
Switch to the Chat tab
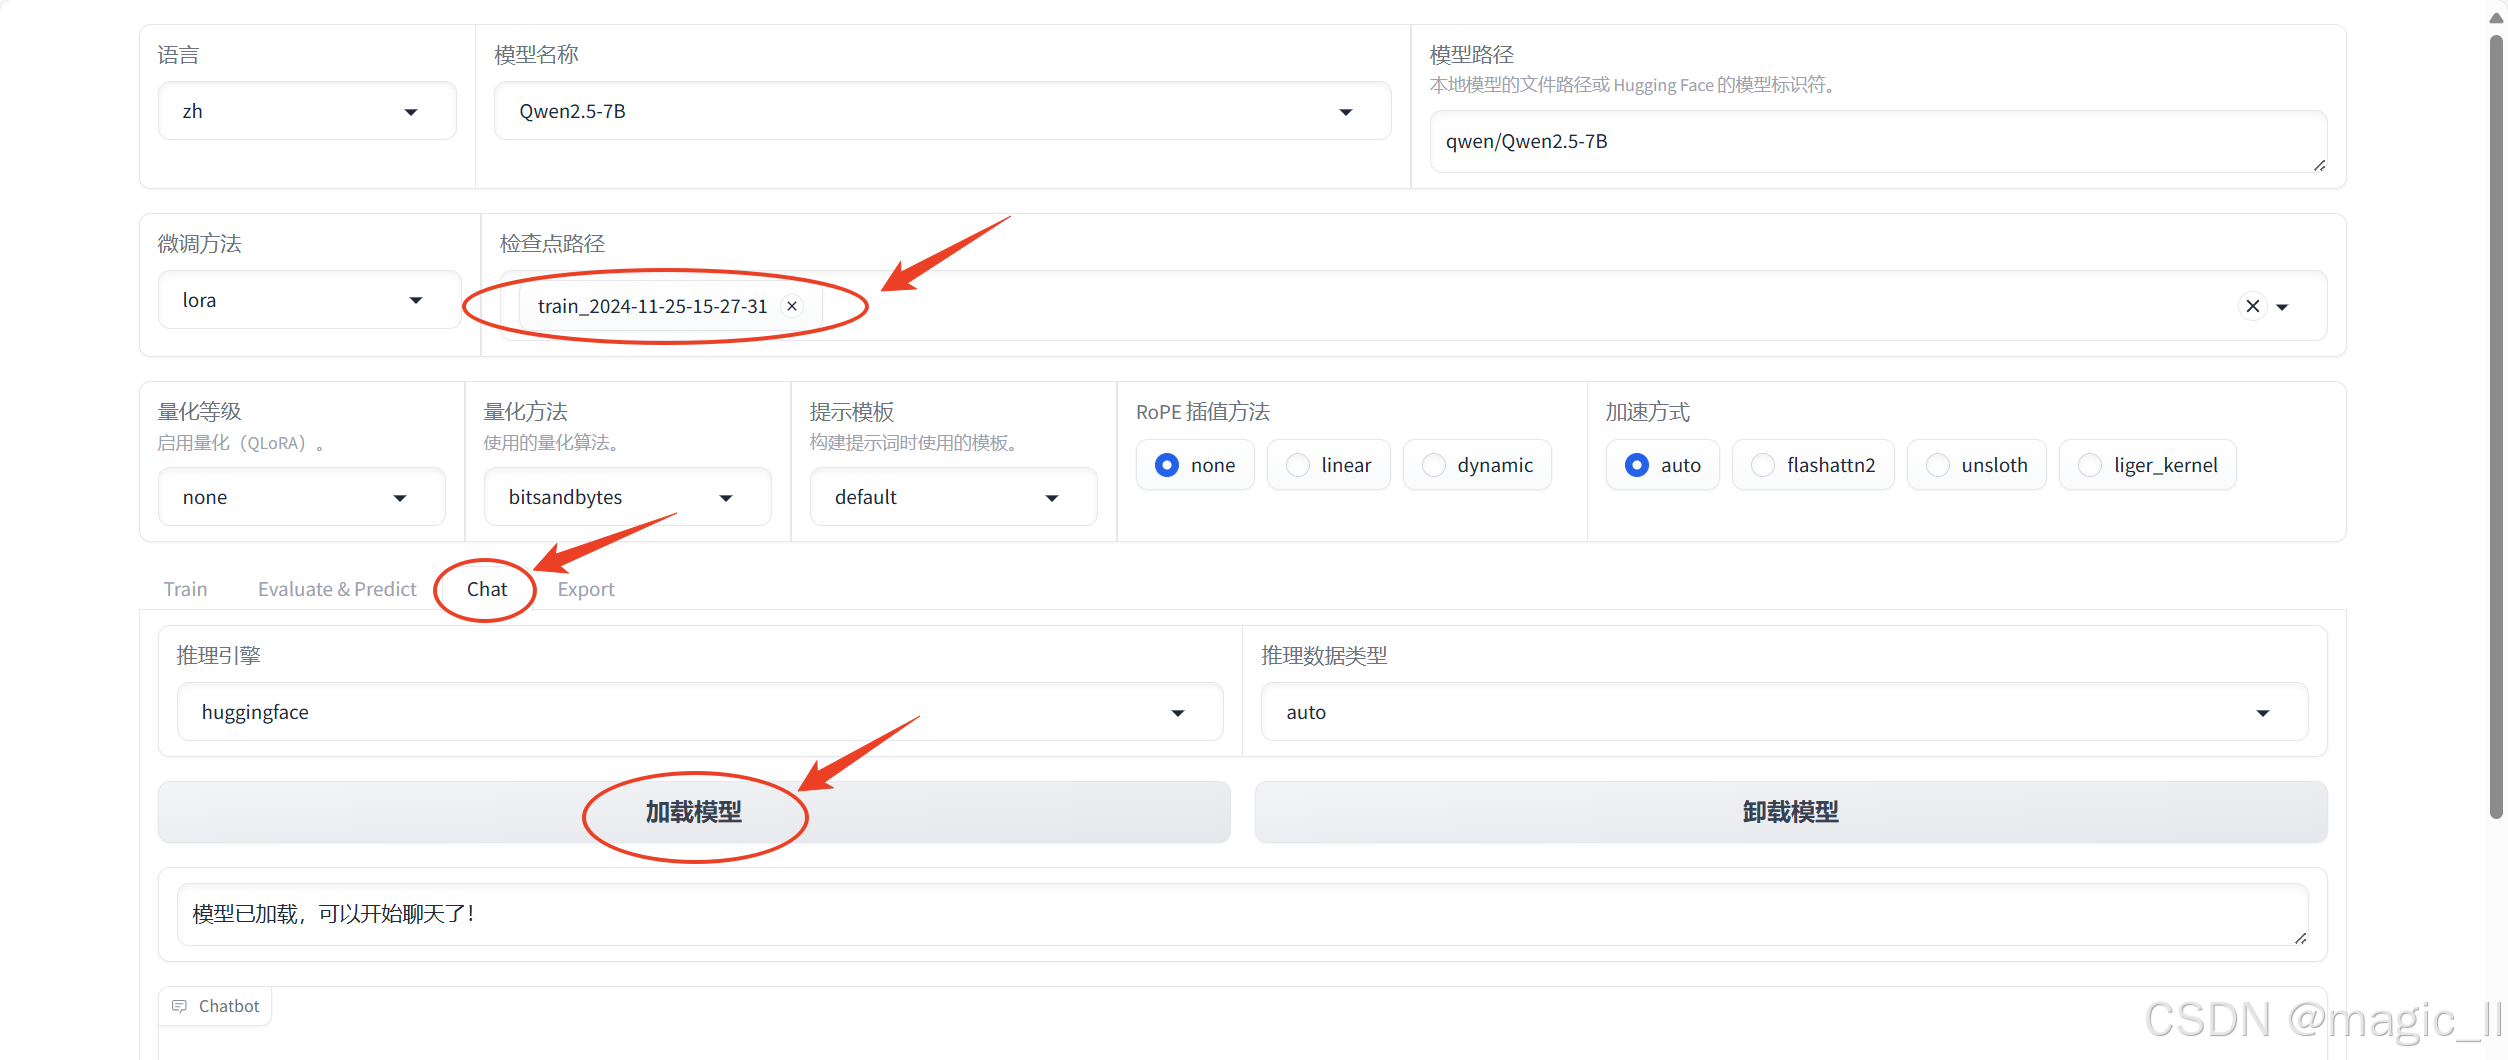487,589
